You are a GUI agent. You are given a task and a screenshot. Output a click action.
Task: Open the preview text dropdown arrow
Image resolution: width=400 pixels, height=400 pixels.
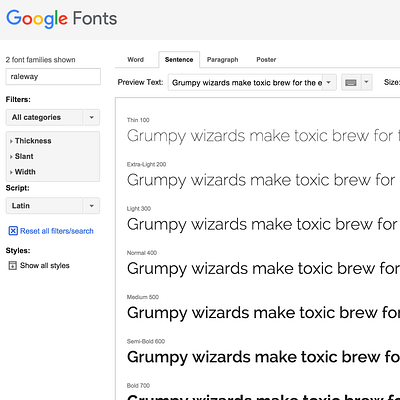329,82
